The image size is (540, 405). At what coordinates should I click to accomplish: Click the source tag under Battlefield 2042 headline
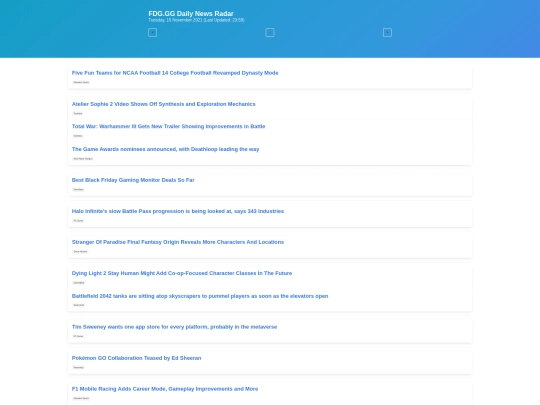coord(79,305)
